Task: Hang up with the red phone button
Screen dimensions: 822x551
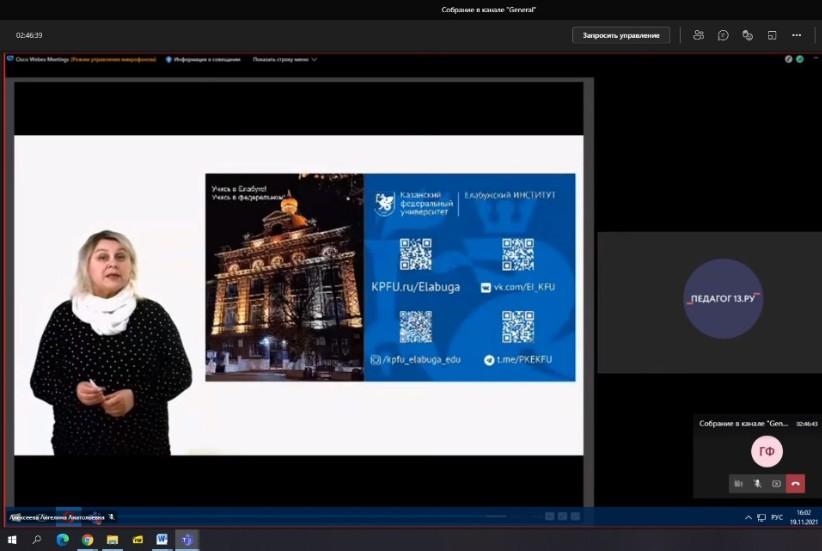Action: [796, 483]
